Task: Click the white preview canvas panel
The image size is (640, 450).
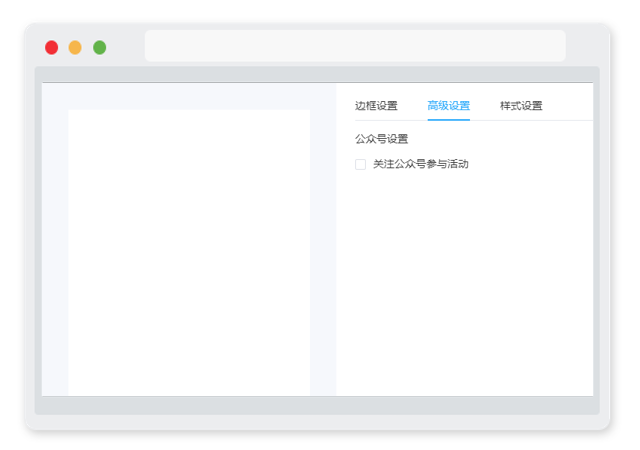Action: [189, 252]
